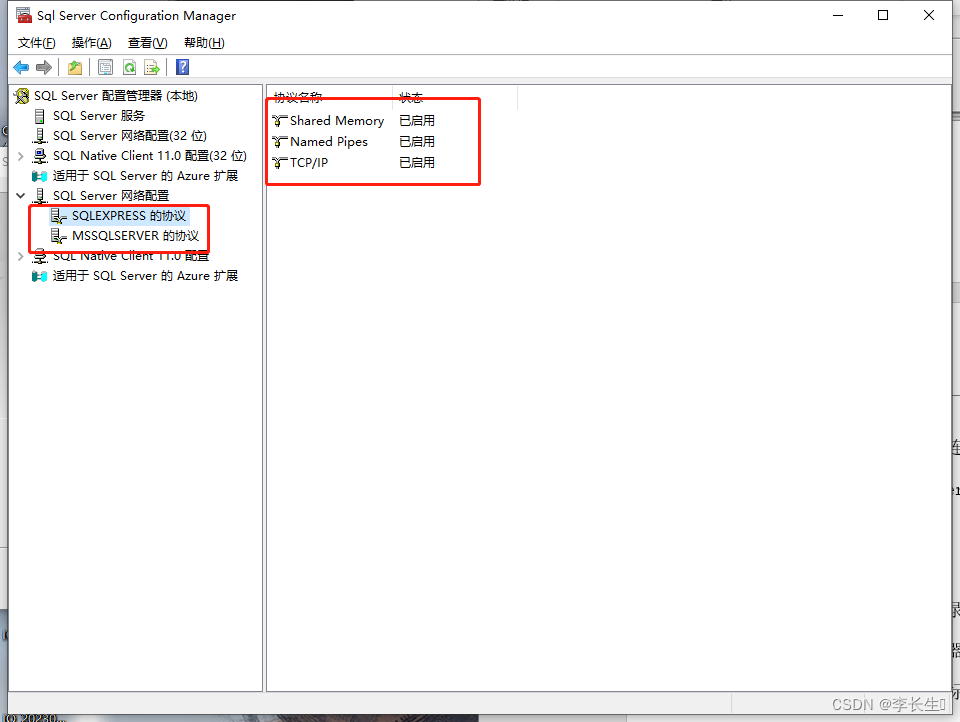
Task: Select SQL Server 网络配置(32 位) tree item
Action: (x=130, y=136)
